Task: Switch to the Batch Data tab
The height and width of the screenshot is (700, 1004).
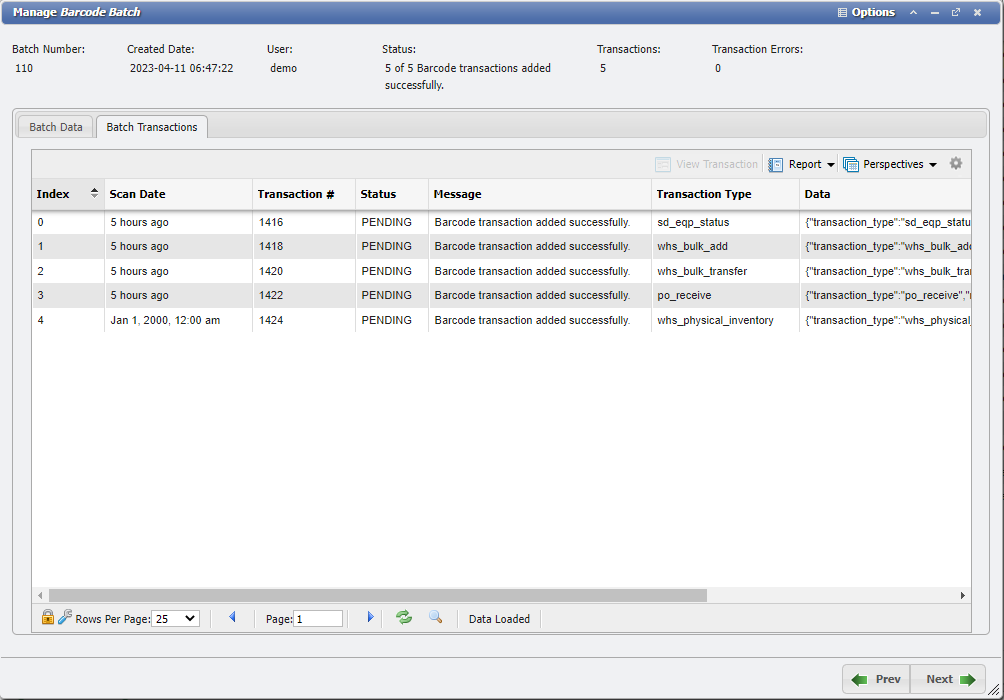Action: coord(55,127)
